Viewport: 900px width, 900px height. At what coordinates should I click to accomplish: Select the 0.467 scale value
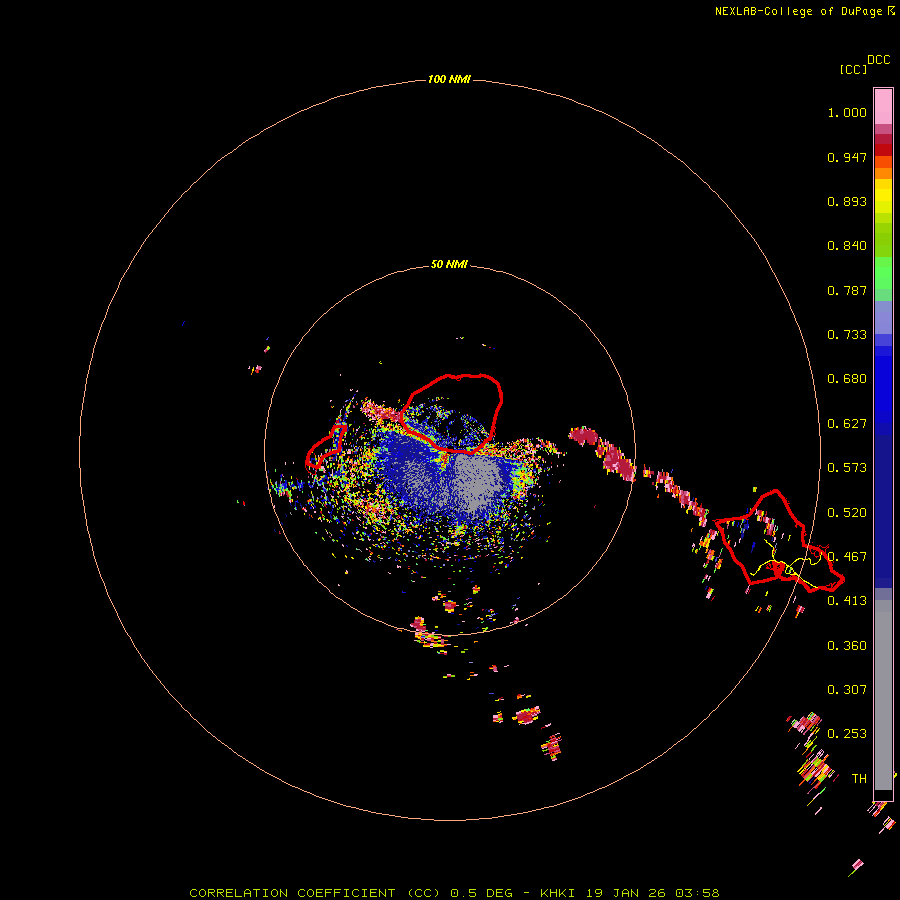(x=847, y=557)
